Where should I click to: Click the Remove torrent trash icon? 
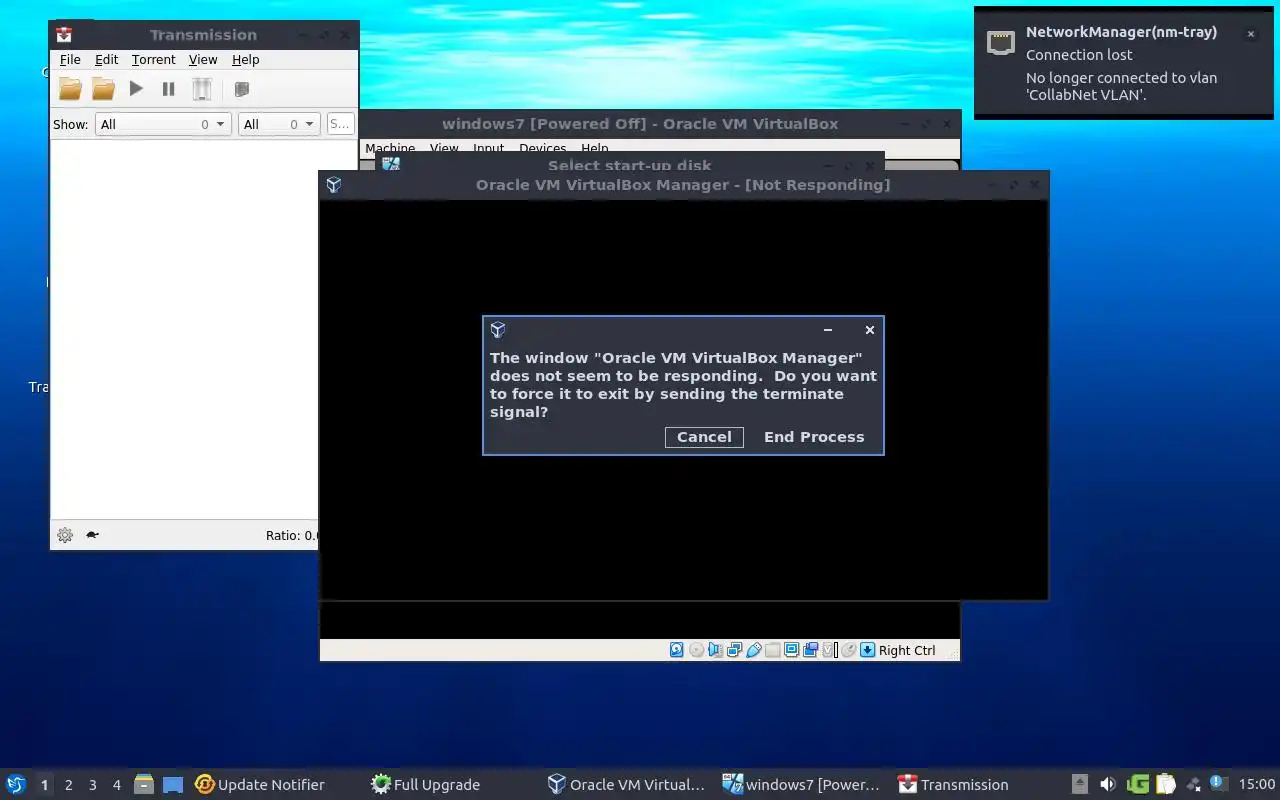click(x=202, y=89)
